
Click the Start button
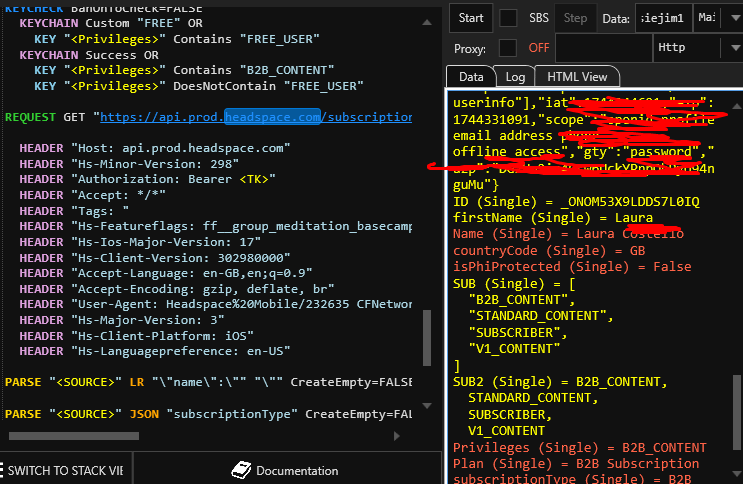(x=471, y=18)
